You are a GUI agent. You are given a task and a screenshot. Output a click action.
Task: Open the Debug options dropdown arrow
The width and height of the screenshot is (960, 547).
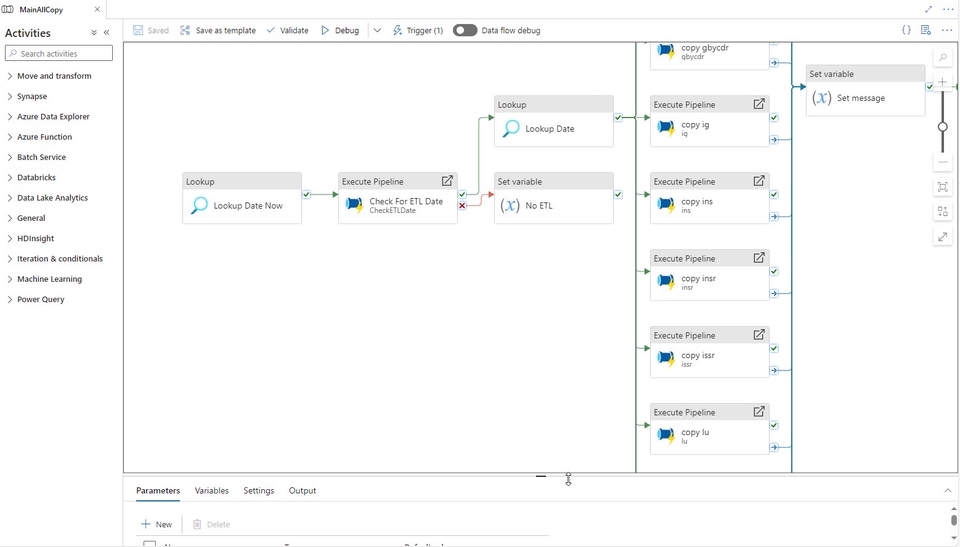[x=377, y=30]
